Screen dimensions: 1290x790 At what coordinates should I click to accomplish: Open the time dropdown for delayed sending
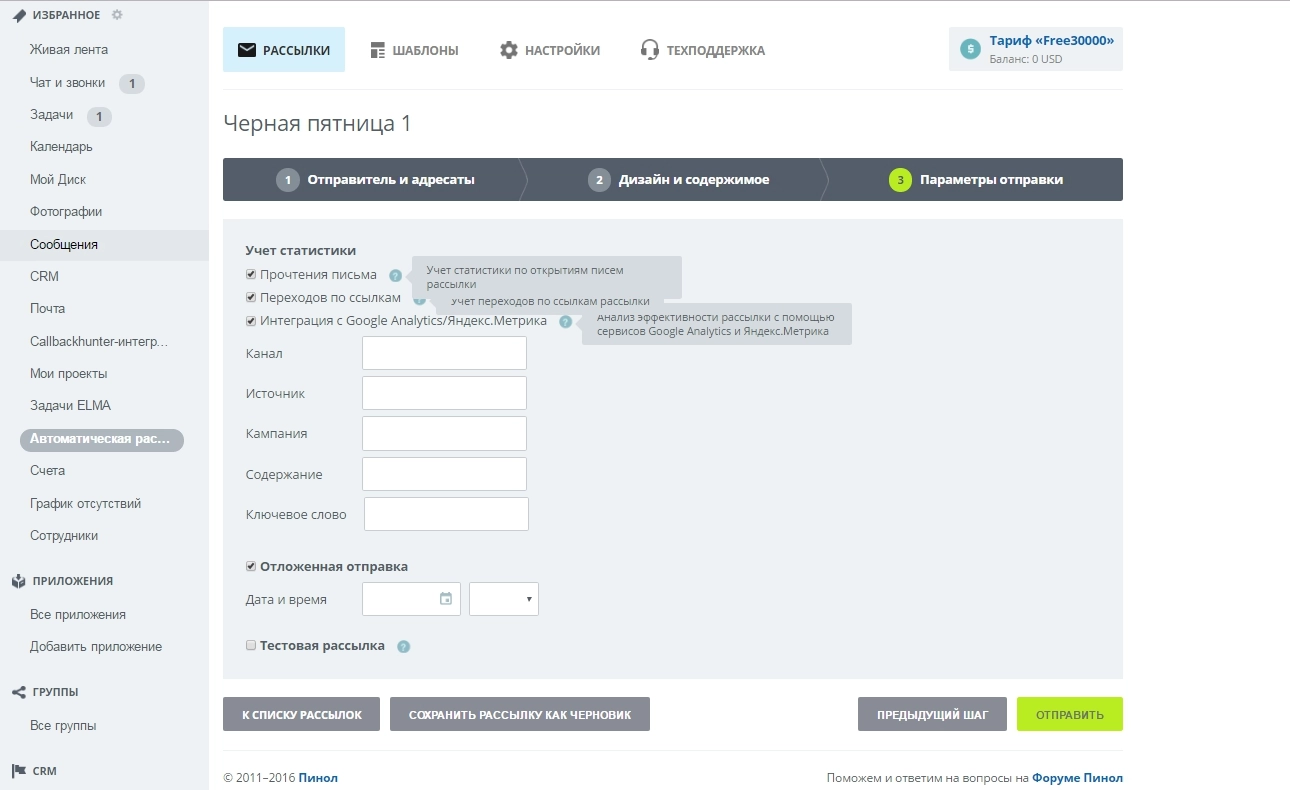pos(504,599)
